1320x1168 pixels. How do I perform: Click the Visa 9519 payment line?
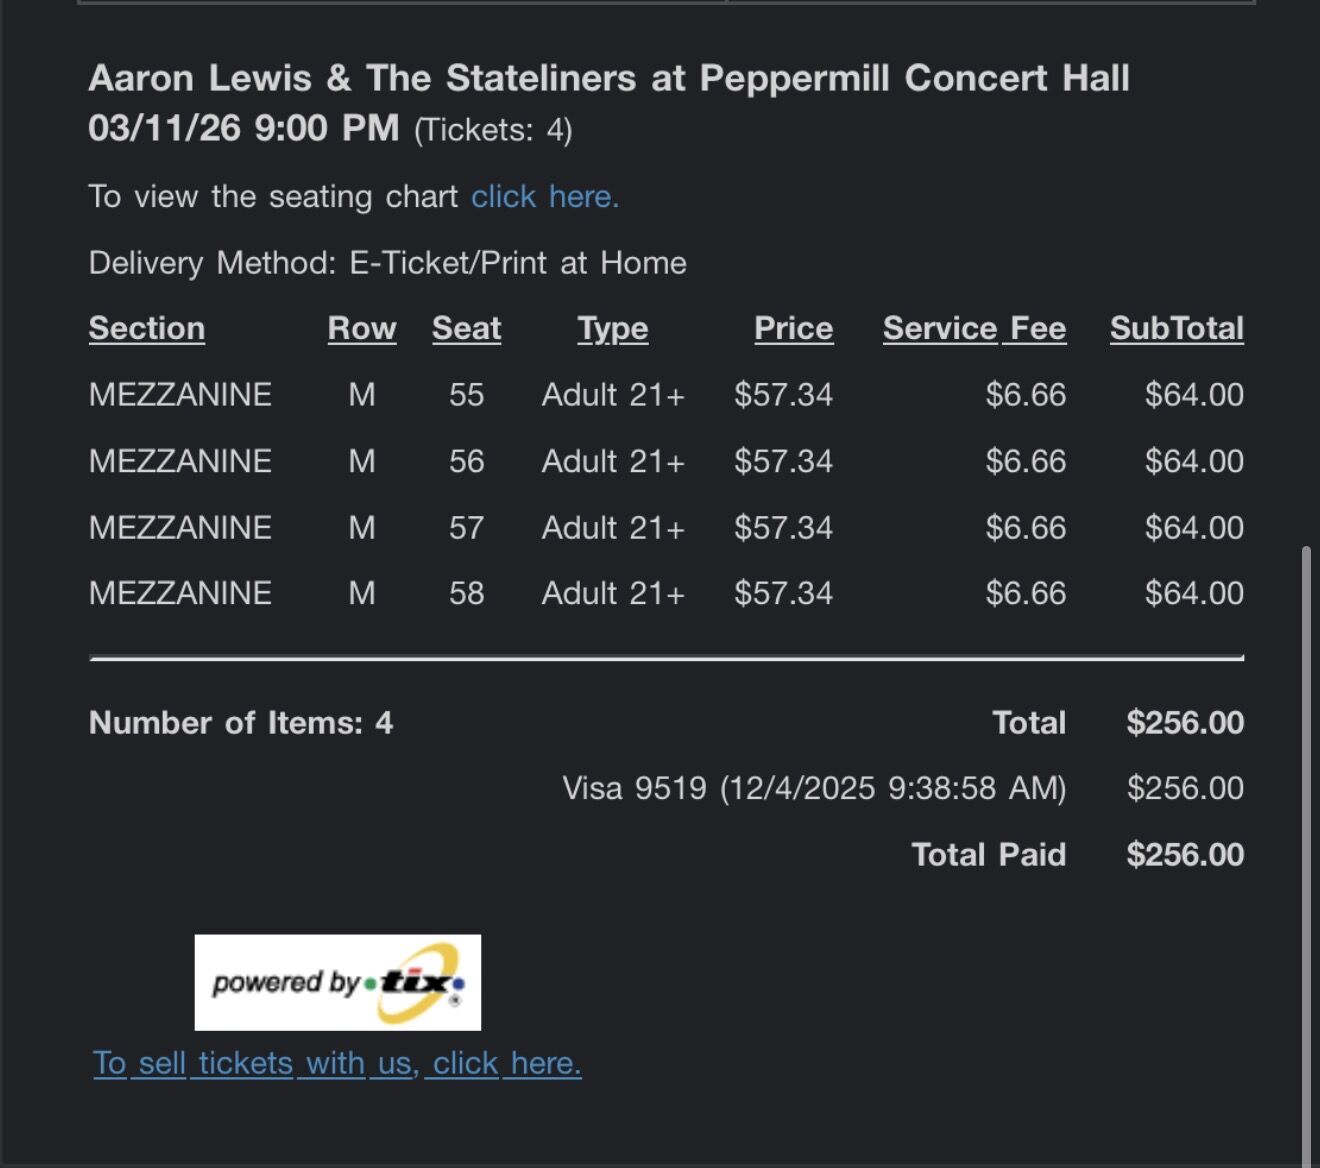pyautogui.click(x=813, y=789)
